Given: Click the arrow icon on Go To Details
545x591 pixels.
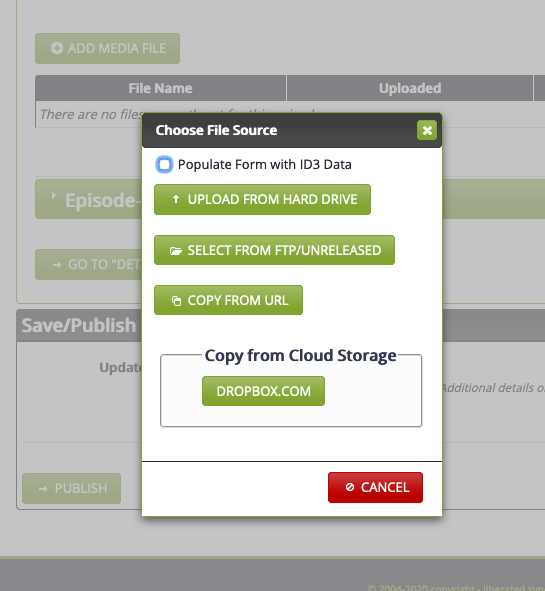Looking at the screenshot, I should (x=57, y=265).
